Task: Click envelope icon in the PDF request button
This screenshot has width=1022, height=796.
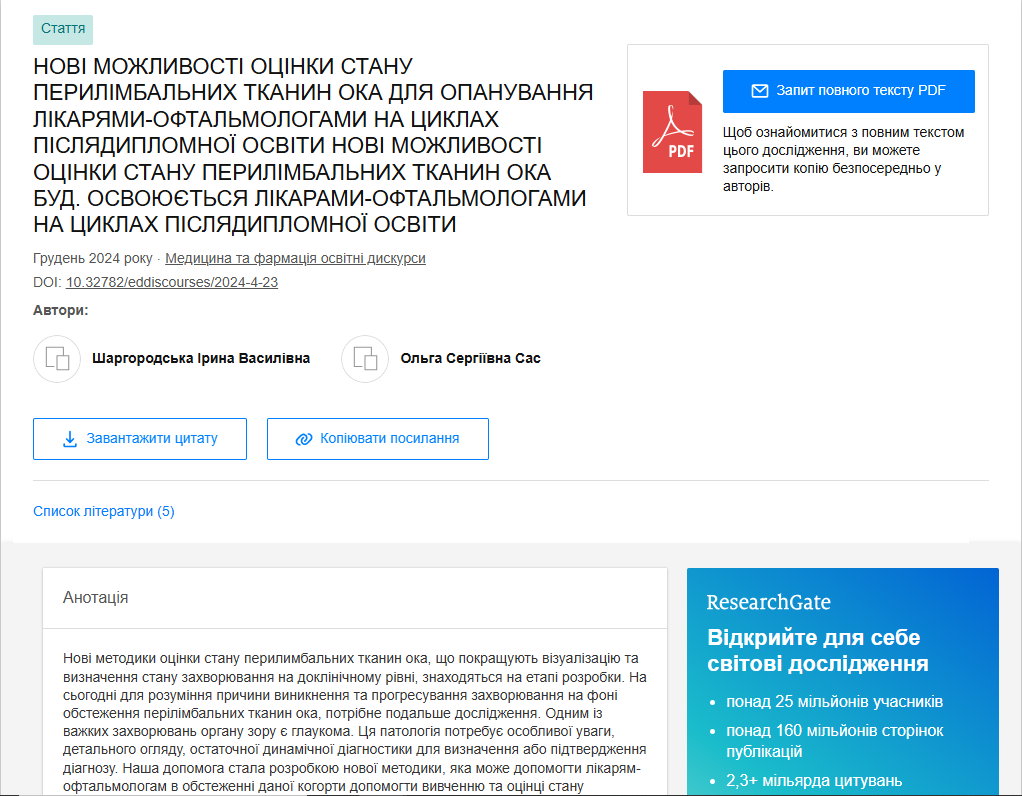Action: [x=760, y=91]
